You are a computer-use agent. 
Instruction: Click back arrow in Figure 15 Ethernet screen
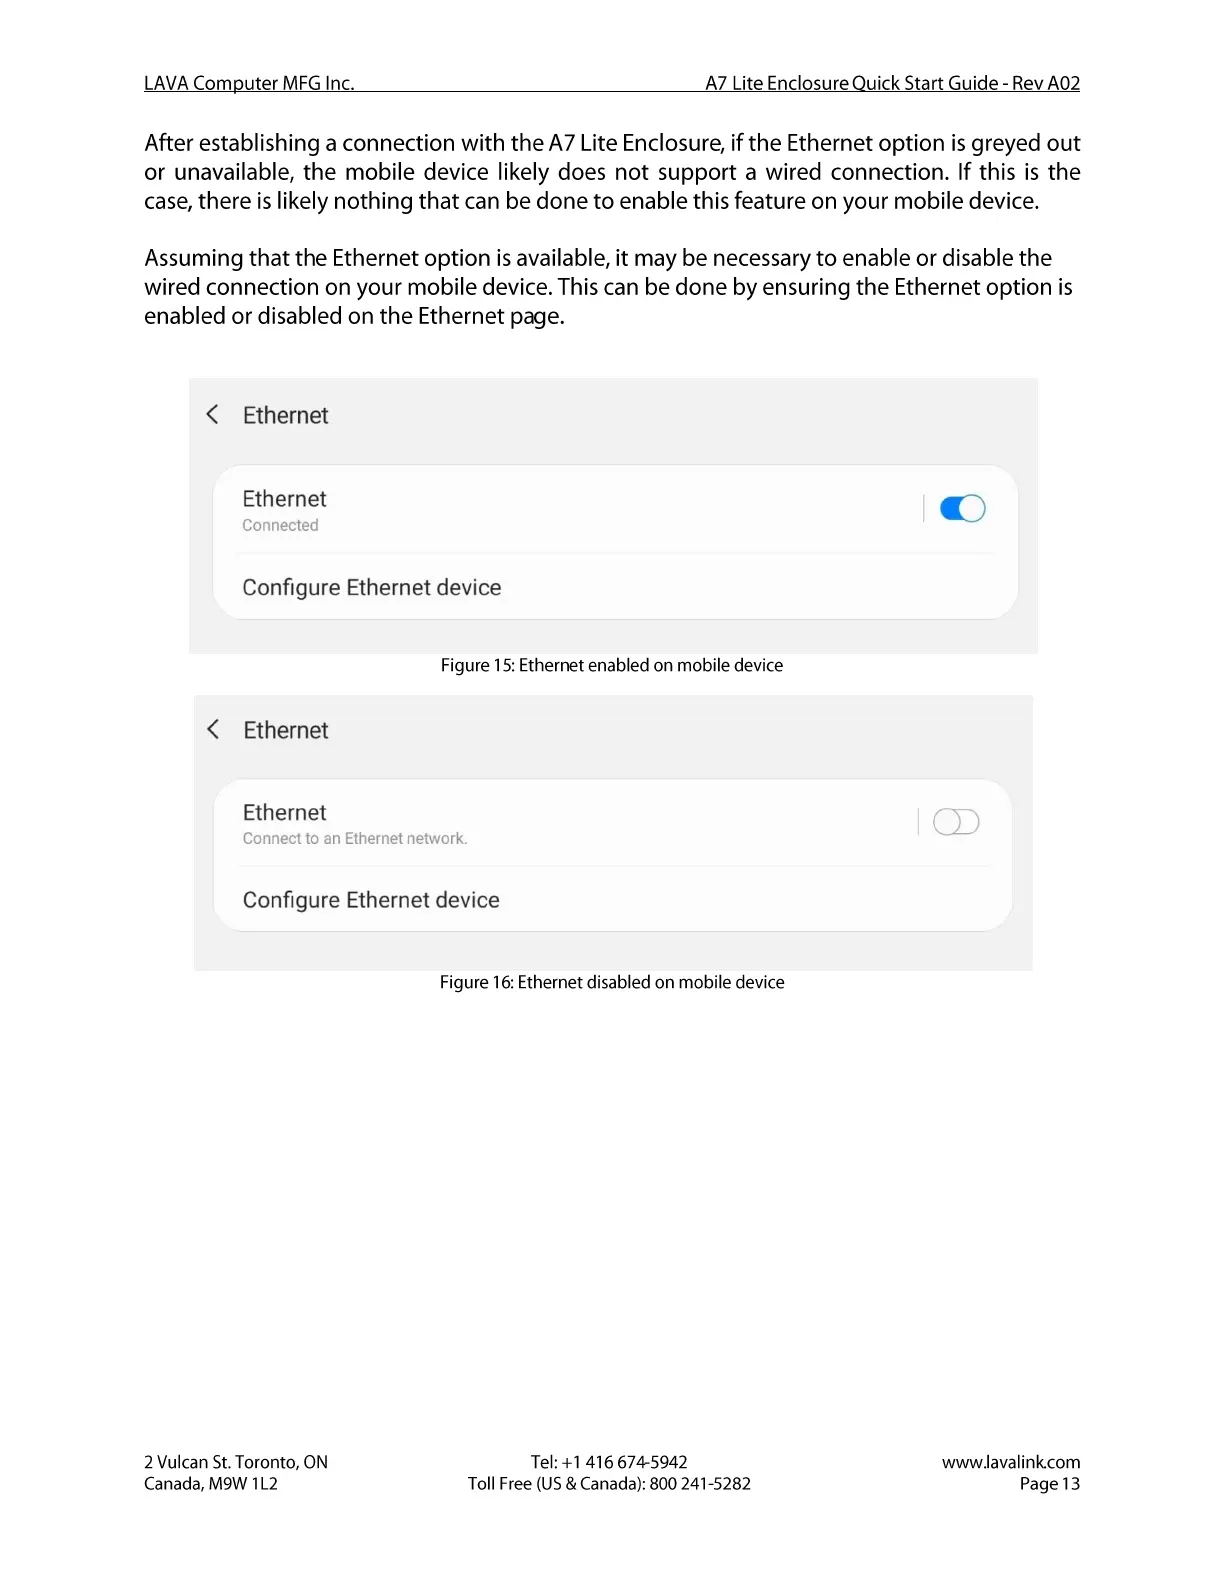click(212, 414)
